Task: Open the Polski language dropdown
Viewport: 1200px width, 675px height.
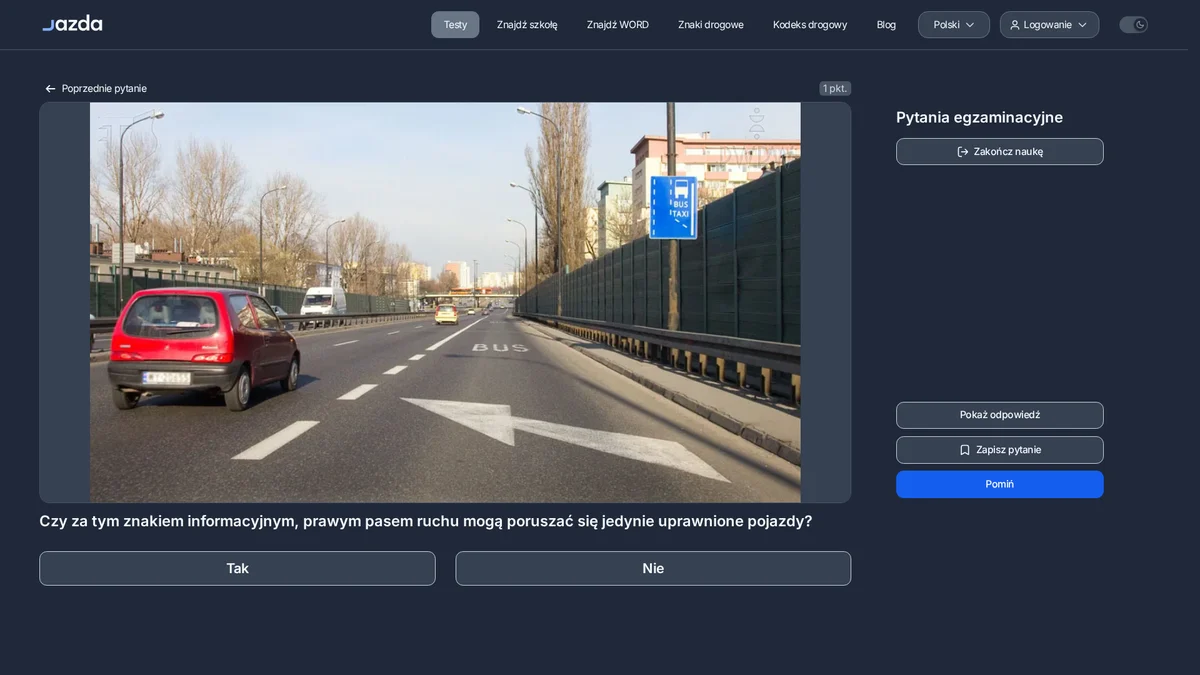Action: 954,25
